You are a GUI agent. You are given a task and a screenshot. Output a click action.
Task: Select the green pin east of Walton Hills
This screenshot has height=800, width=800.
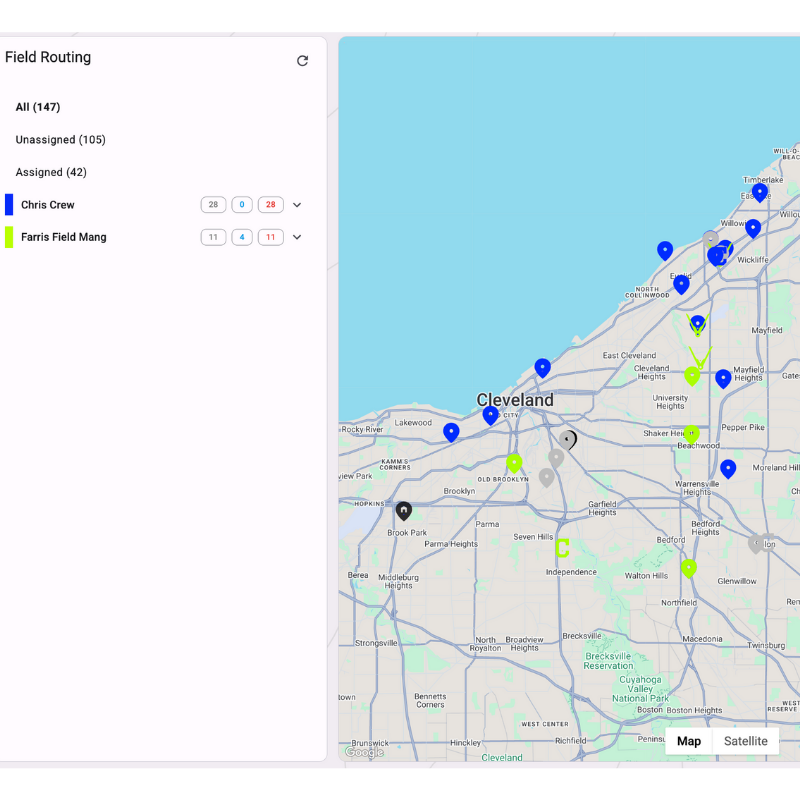coord(689,568)
